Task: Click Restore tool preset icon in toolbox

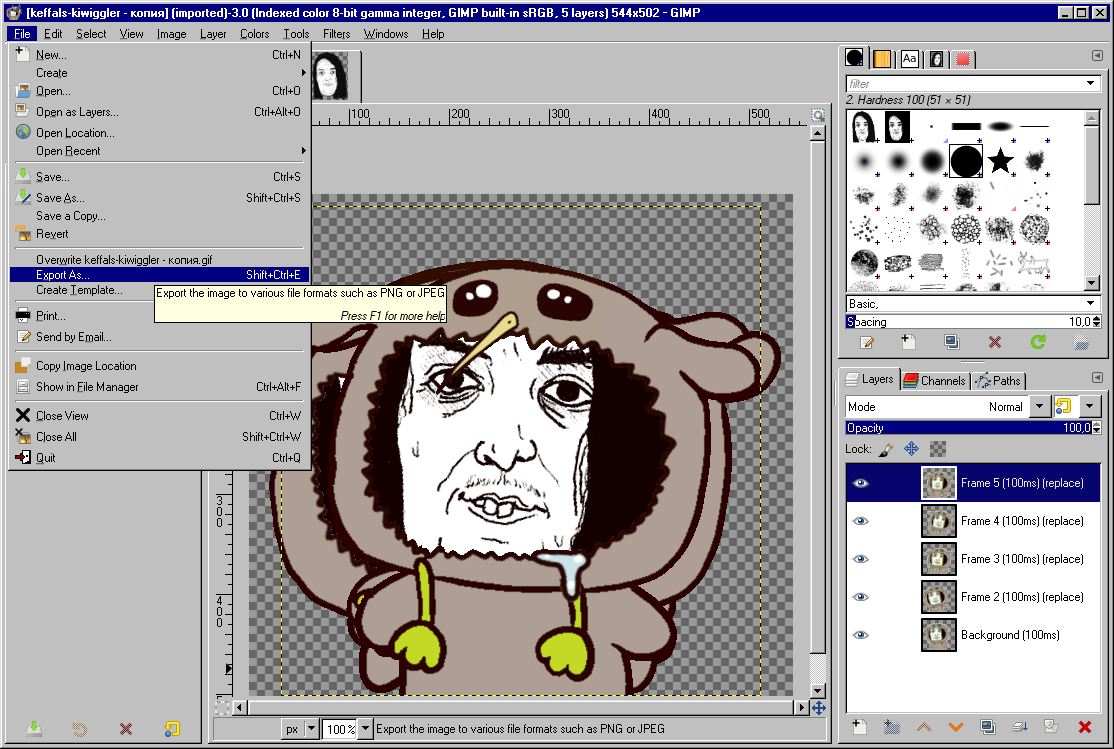Action: [80, 728]
